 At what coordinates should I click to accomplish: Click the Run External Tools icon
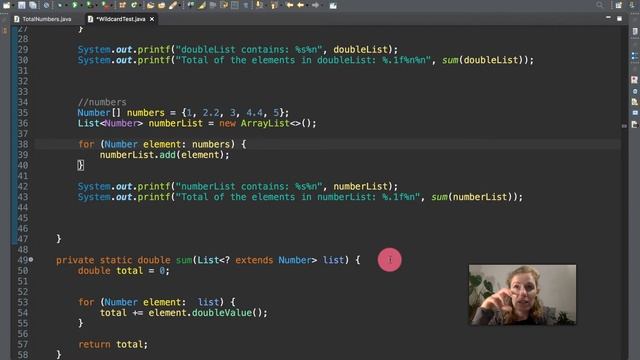click(106, 5)
